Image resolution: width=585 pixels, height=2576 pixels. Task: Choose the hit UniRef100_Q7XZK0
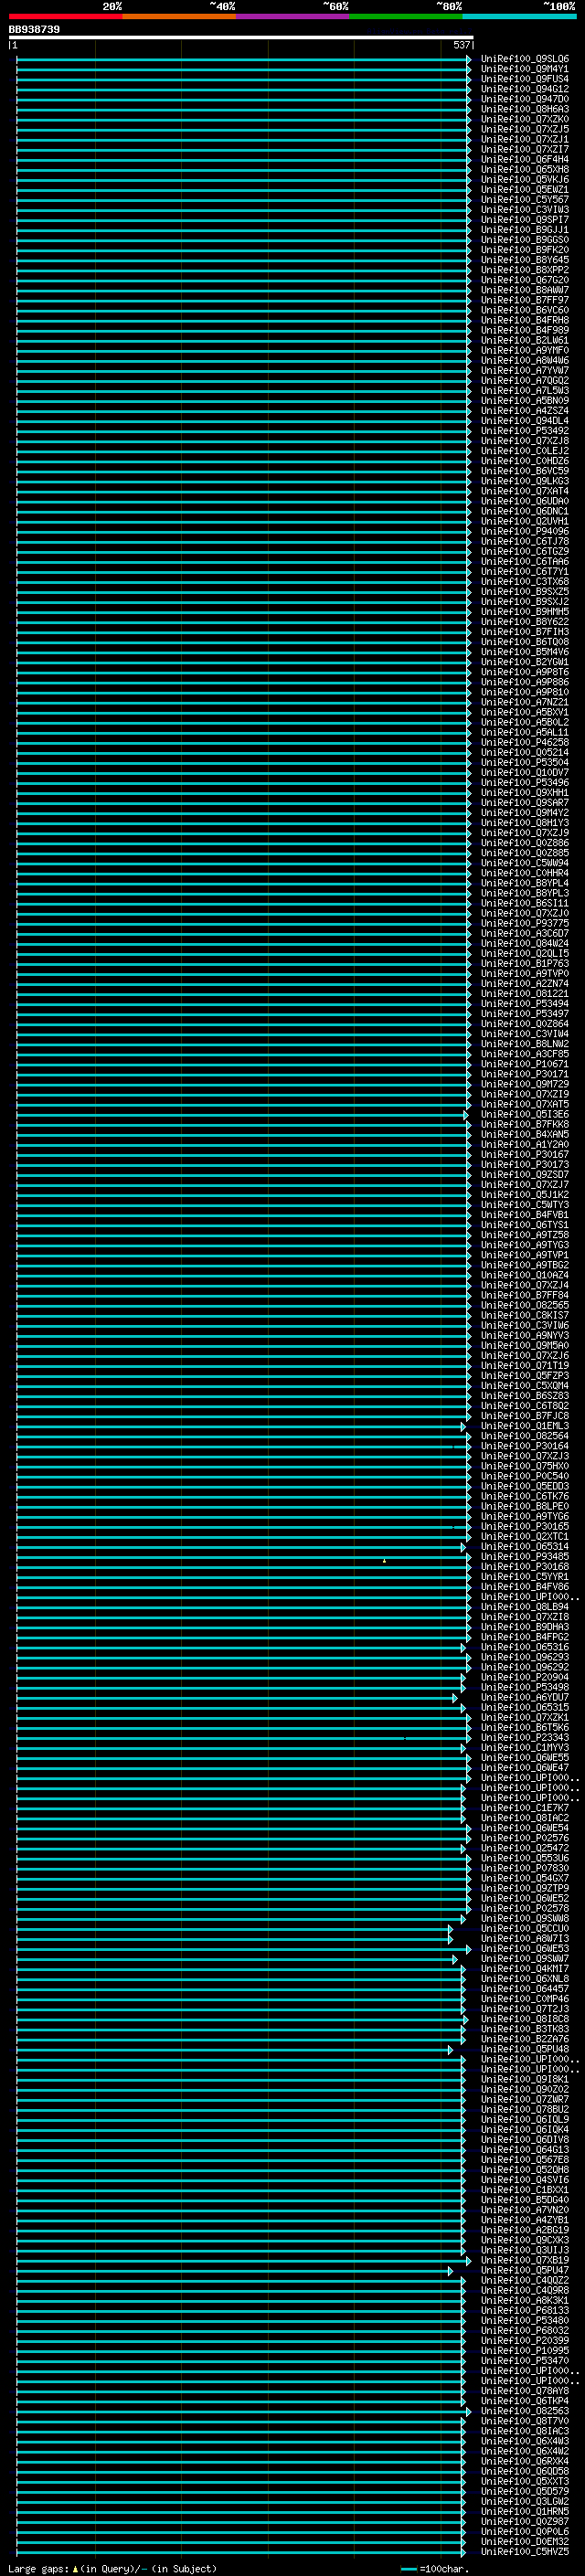524,119
